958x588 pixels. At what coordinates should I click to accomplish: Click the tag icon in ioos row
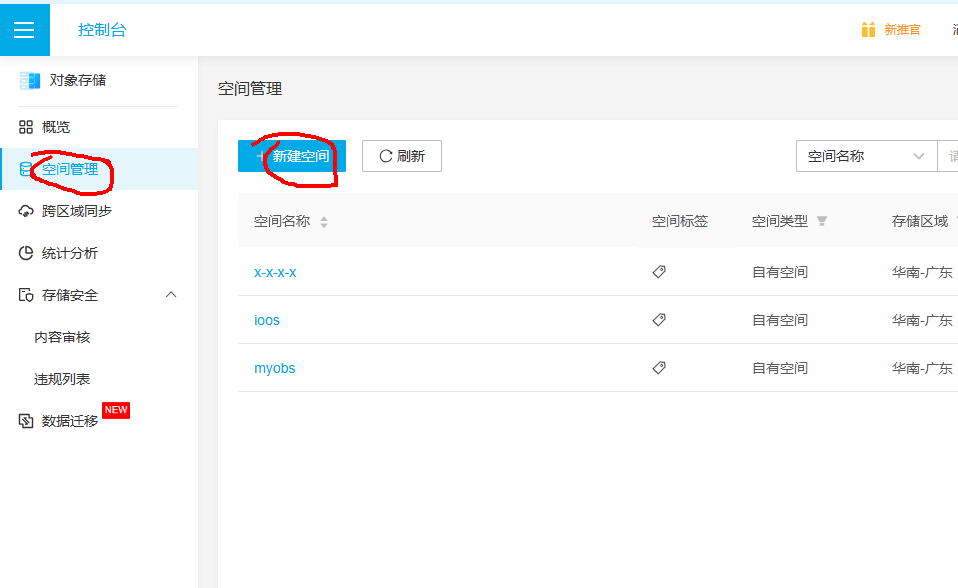point(659,320)
